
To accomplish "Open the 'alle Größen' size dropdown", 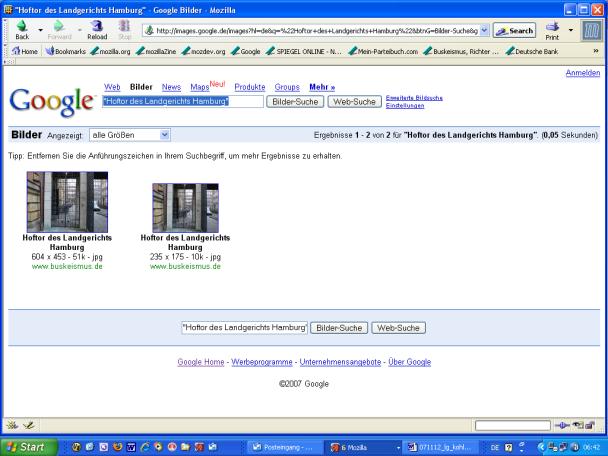I will tap(130, 135).
